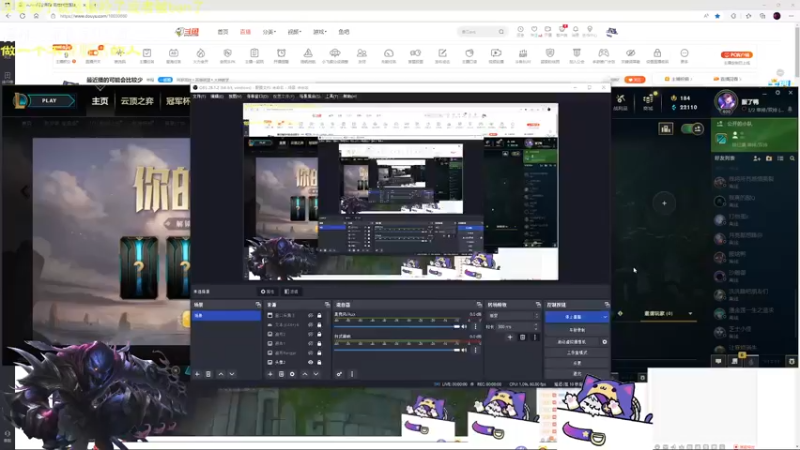
Task: Click Douyu search input field
Action: (478, 32)
